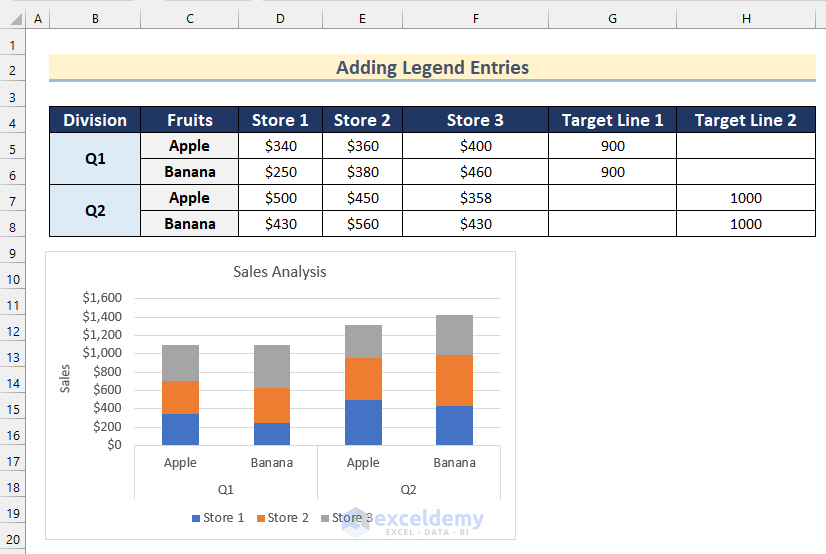Click the Store 2 header cell
The height and width of the screenshot is (554, 826).
[362, 120]
